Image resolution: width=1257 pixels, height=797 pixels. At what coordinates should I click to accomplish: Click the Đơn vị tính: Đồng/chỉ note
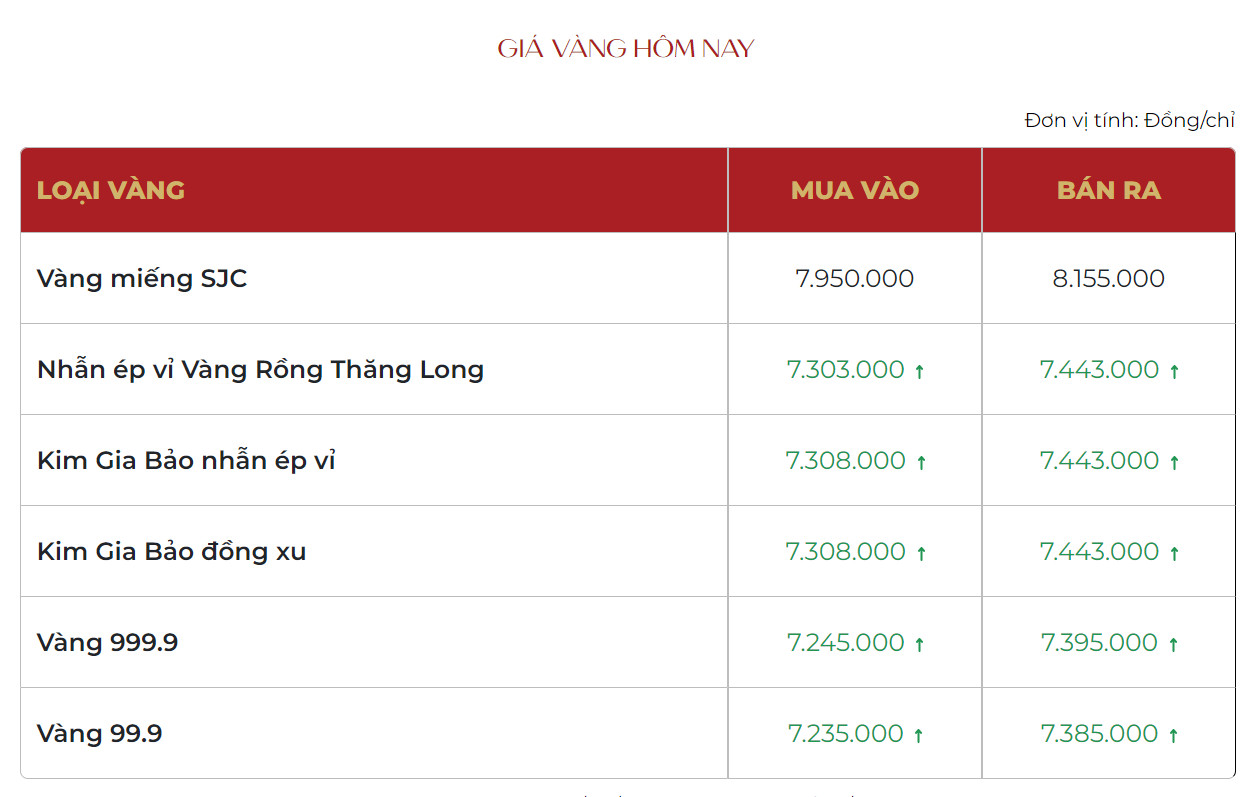(1130, 120)
